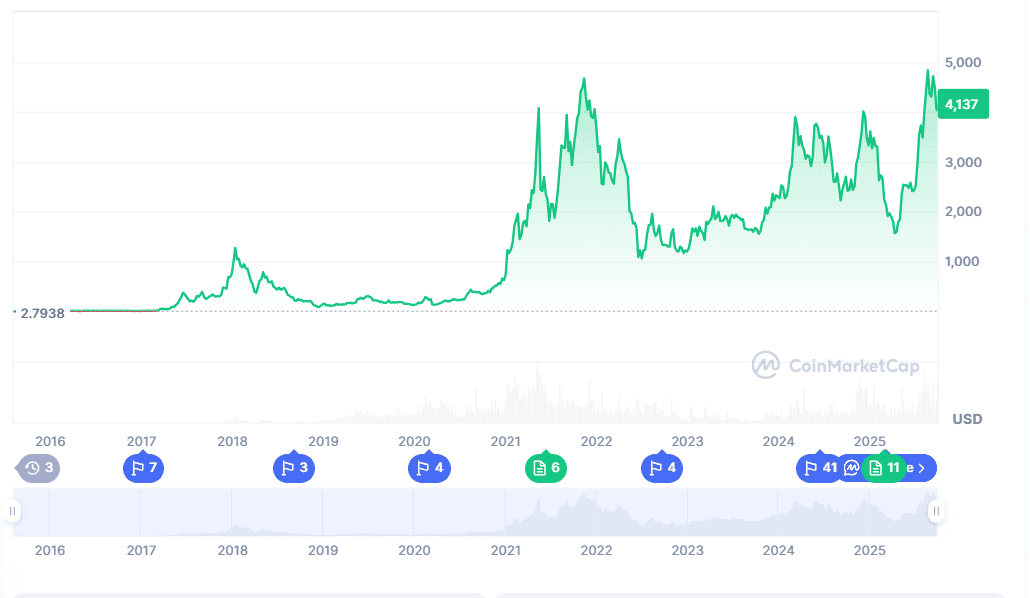Click the green article marker labeled 11
Image resolution: width=1030 pixels, height=598 pixels.
883,468
